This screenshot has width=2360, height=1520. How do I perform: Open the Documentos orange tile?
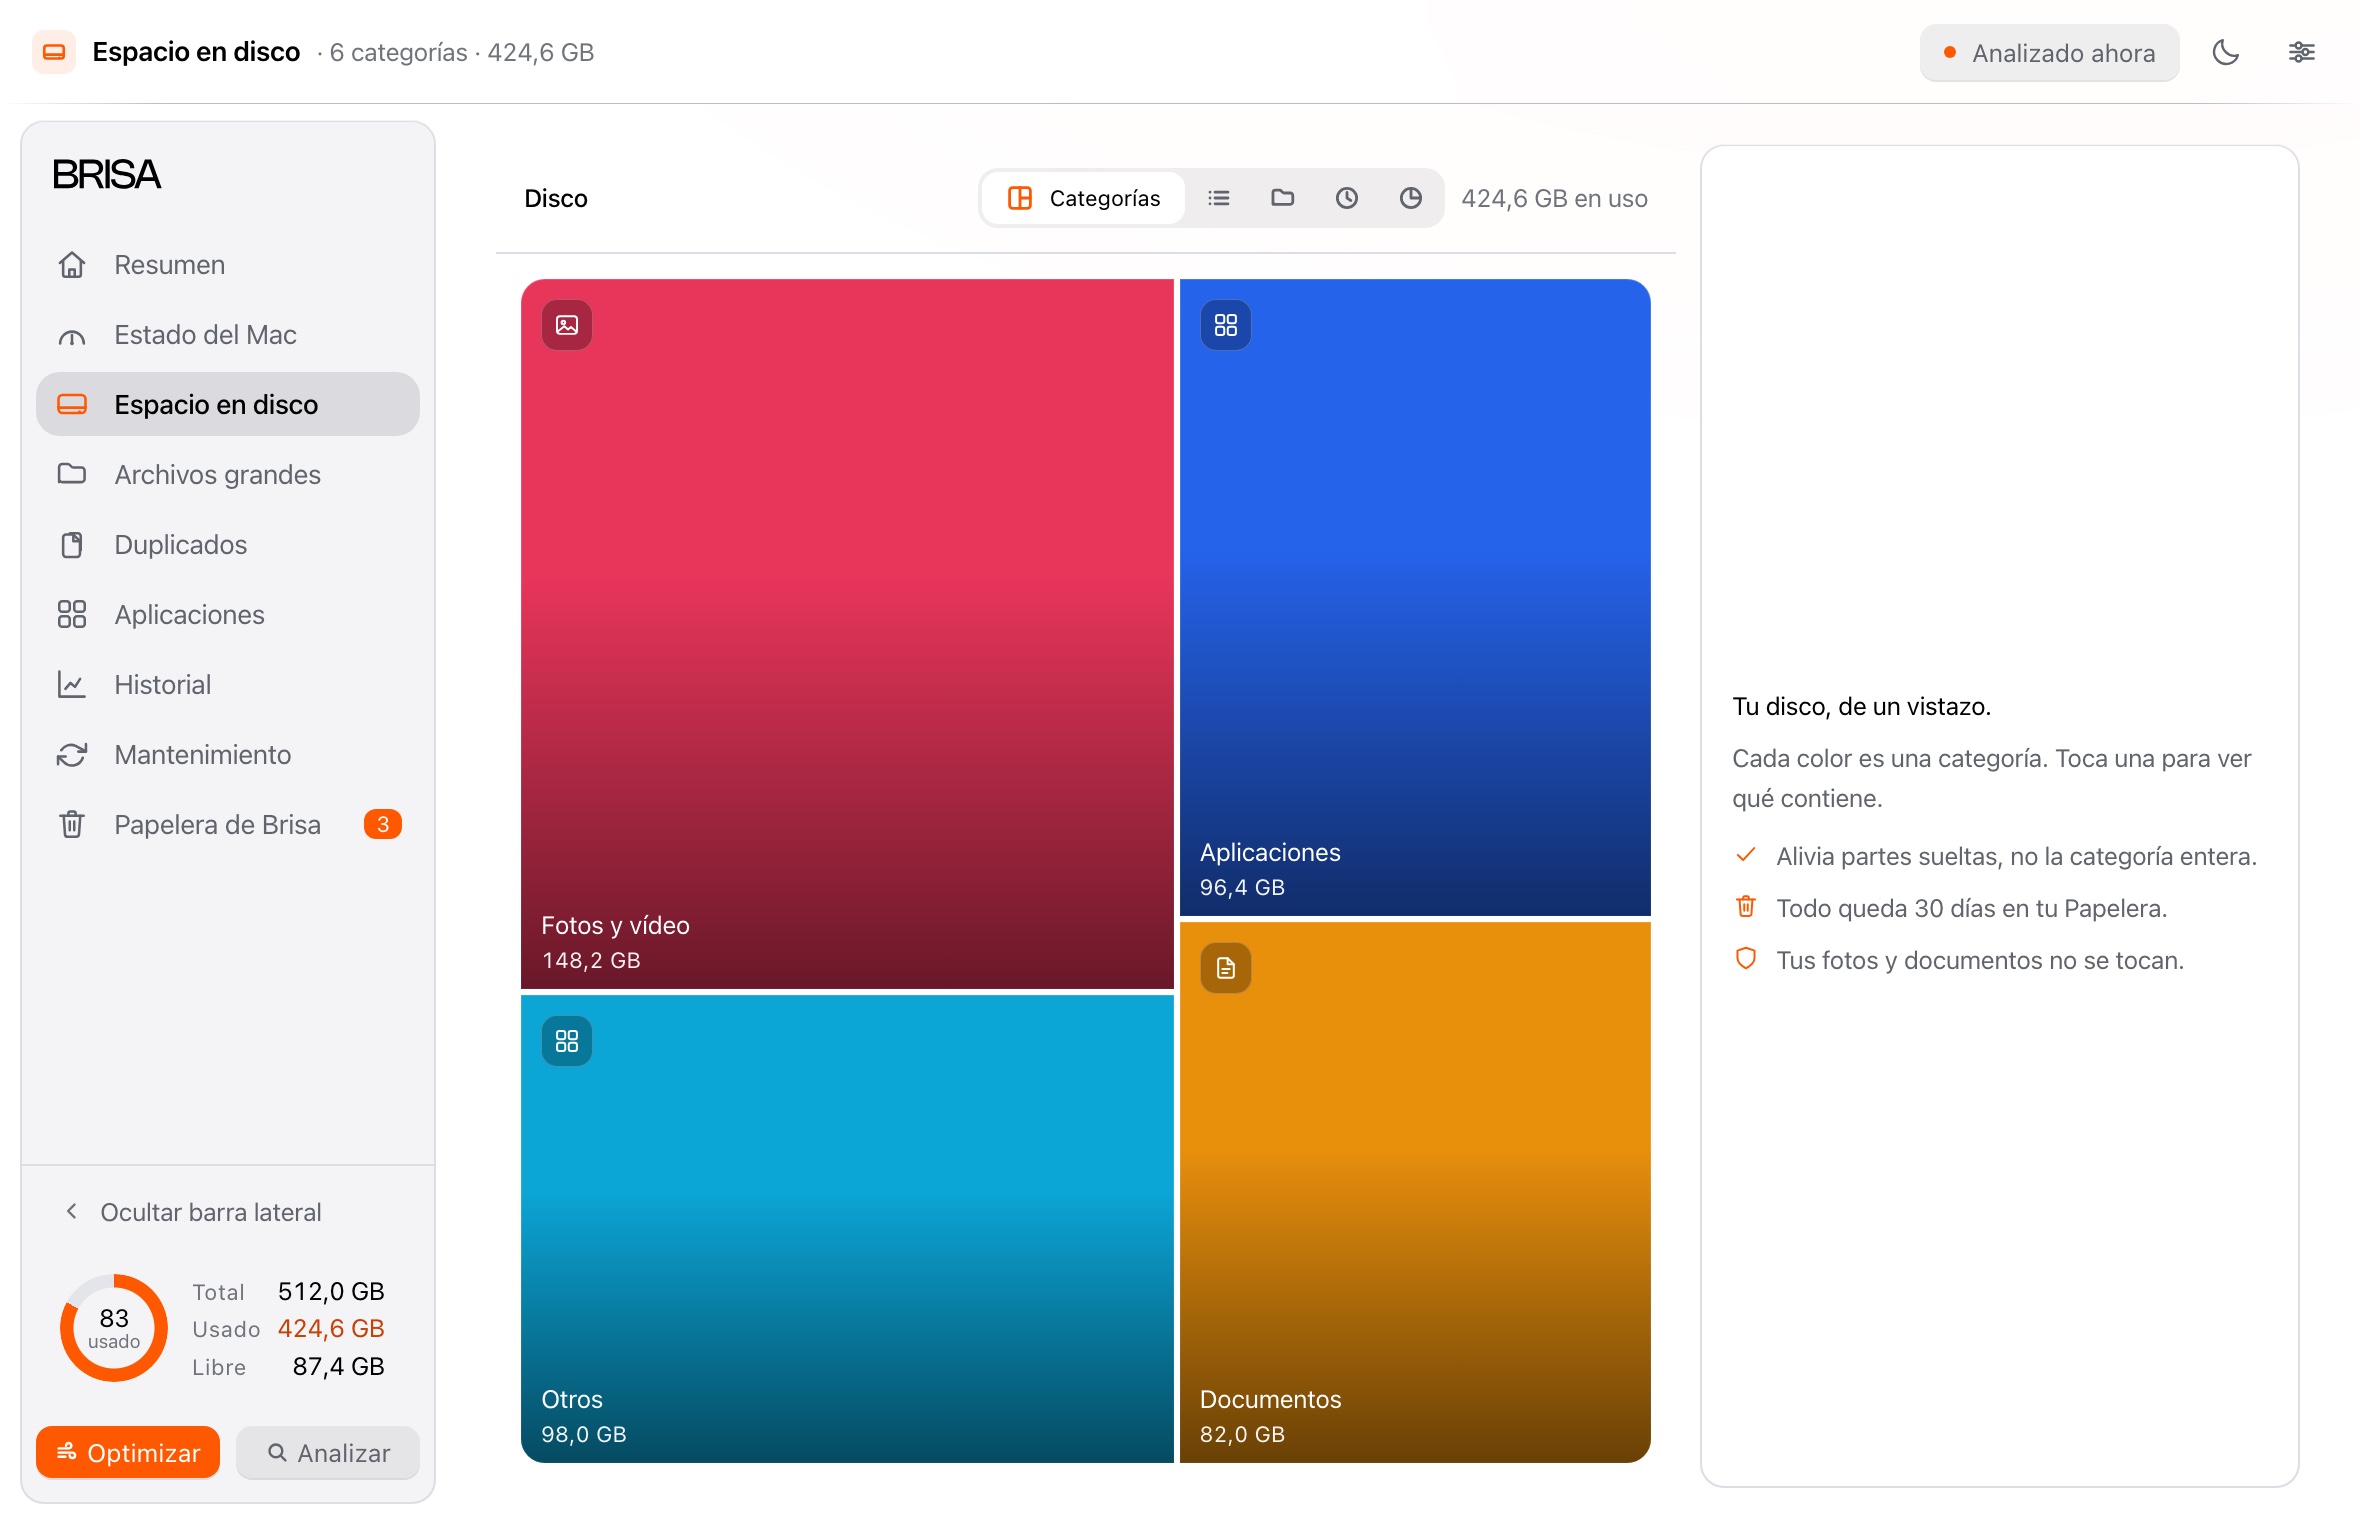pos(1415,1192)
